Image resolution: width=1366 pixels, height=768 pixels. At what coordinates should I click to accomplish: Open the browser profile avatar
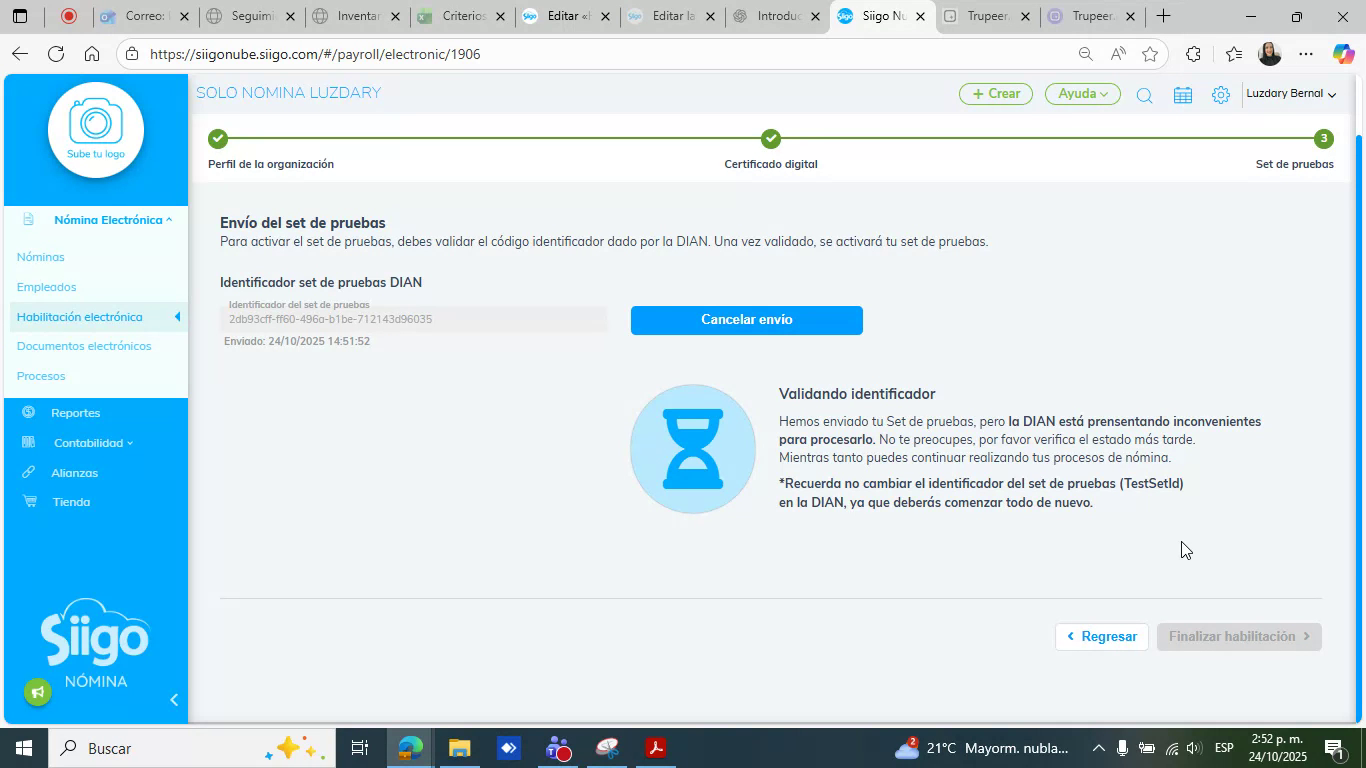point(1269,54)
